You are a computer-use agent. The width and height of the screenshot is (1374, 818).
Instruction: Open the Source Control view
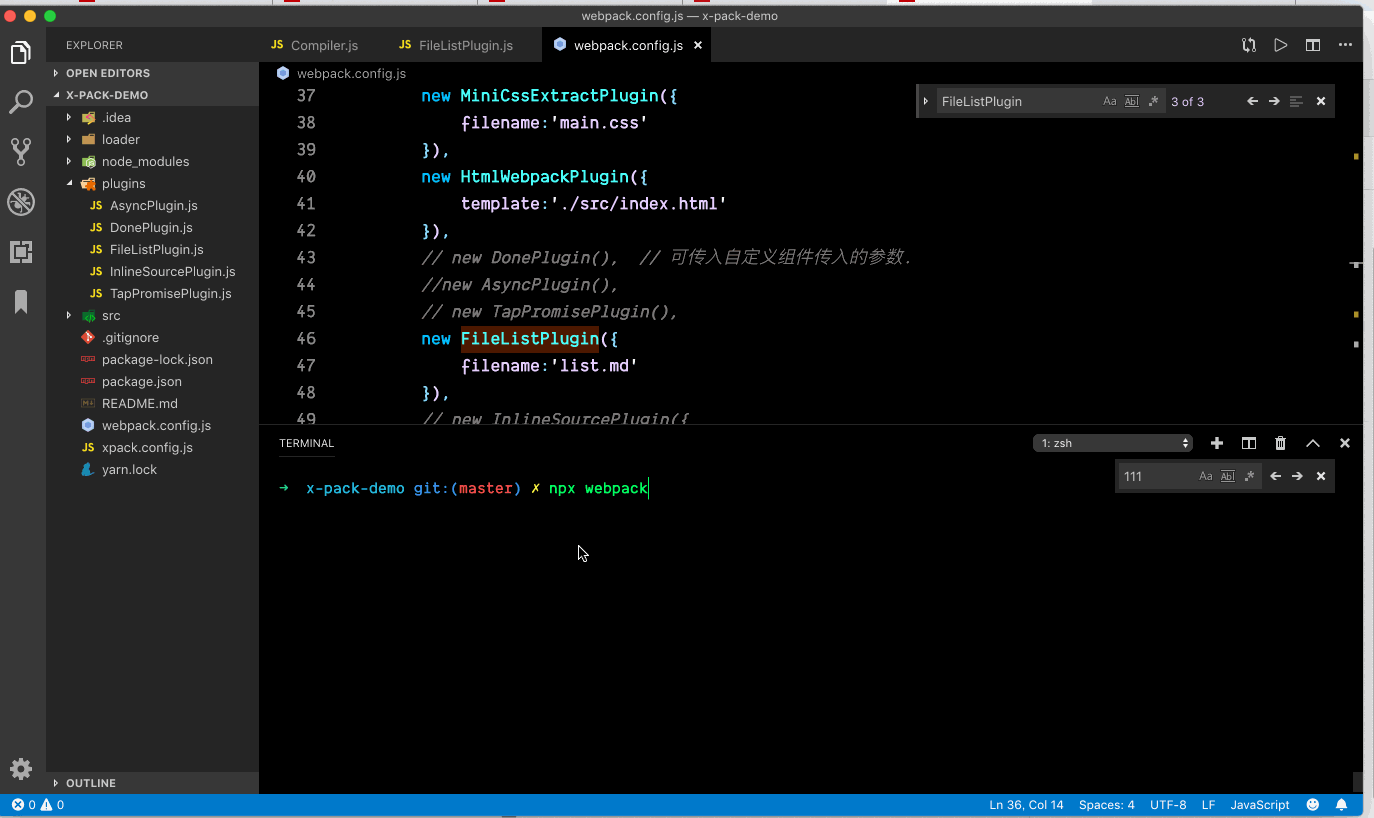click(21, 152)
